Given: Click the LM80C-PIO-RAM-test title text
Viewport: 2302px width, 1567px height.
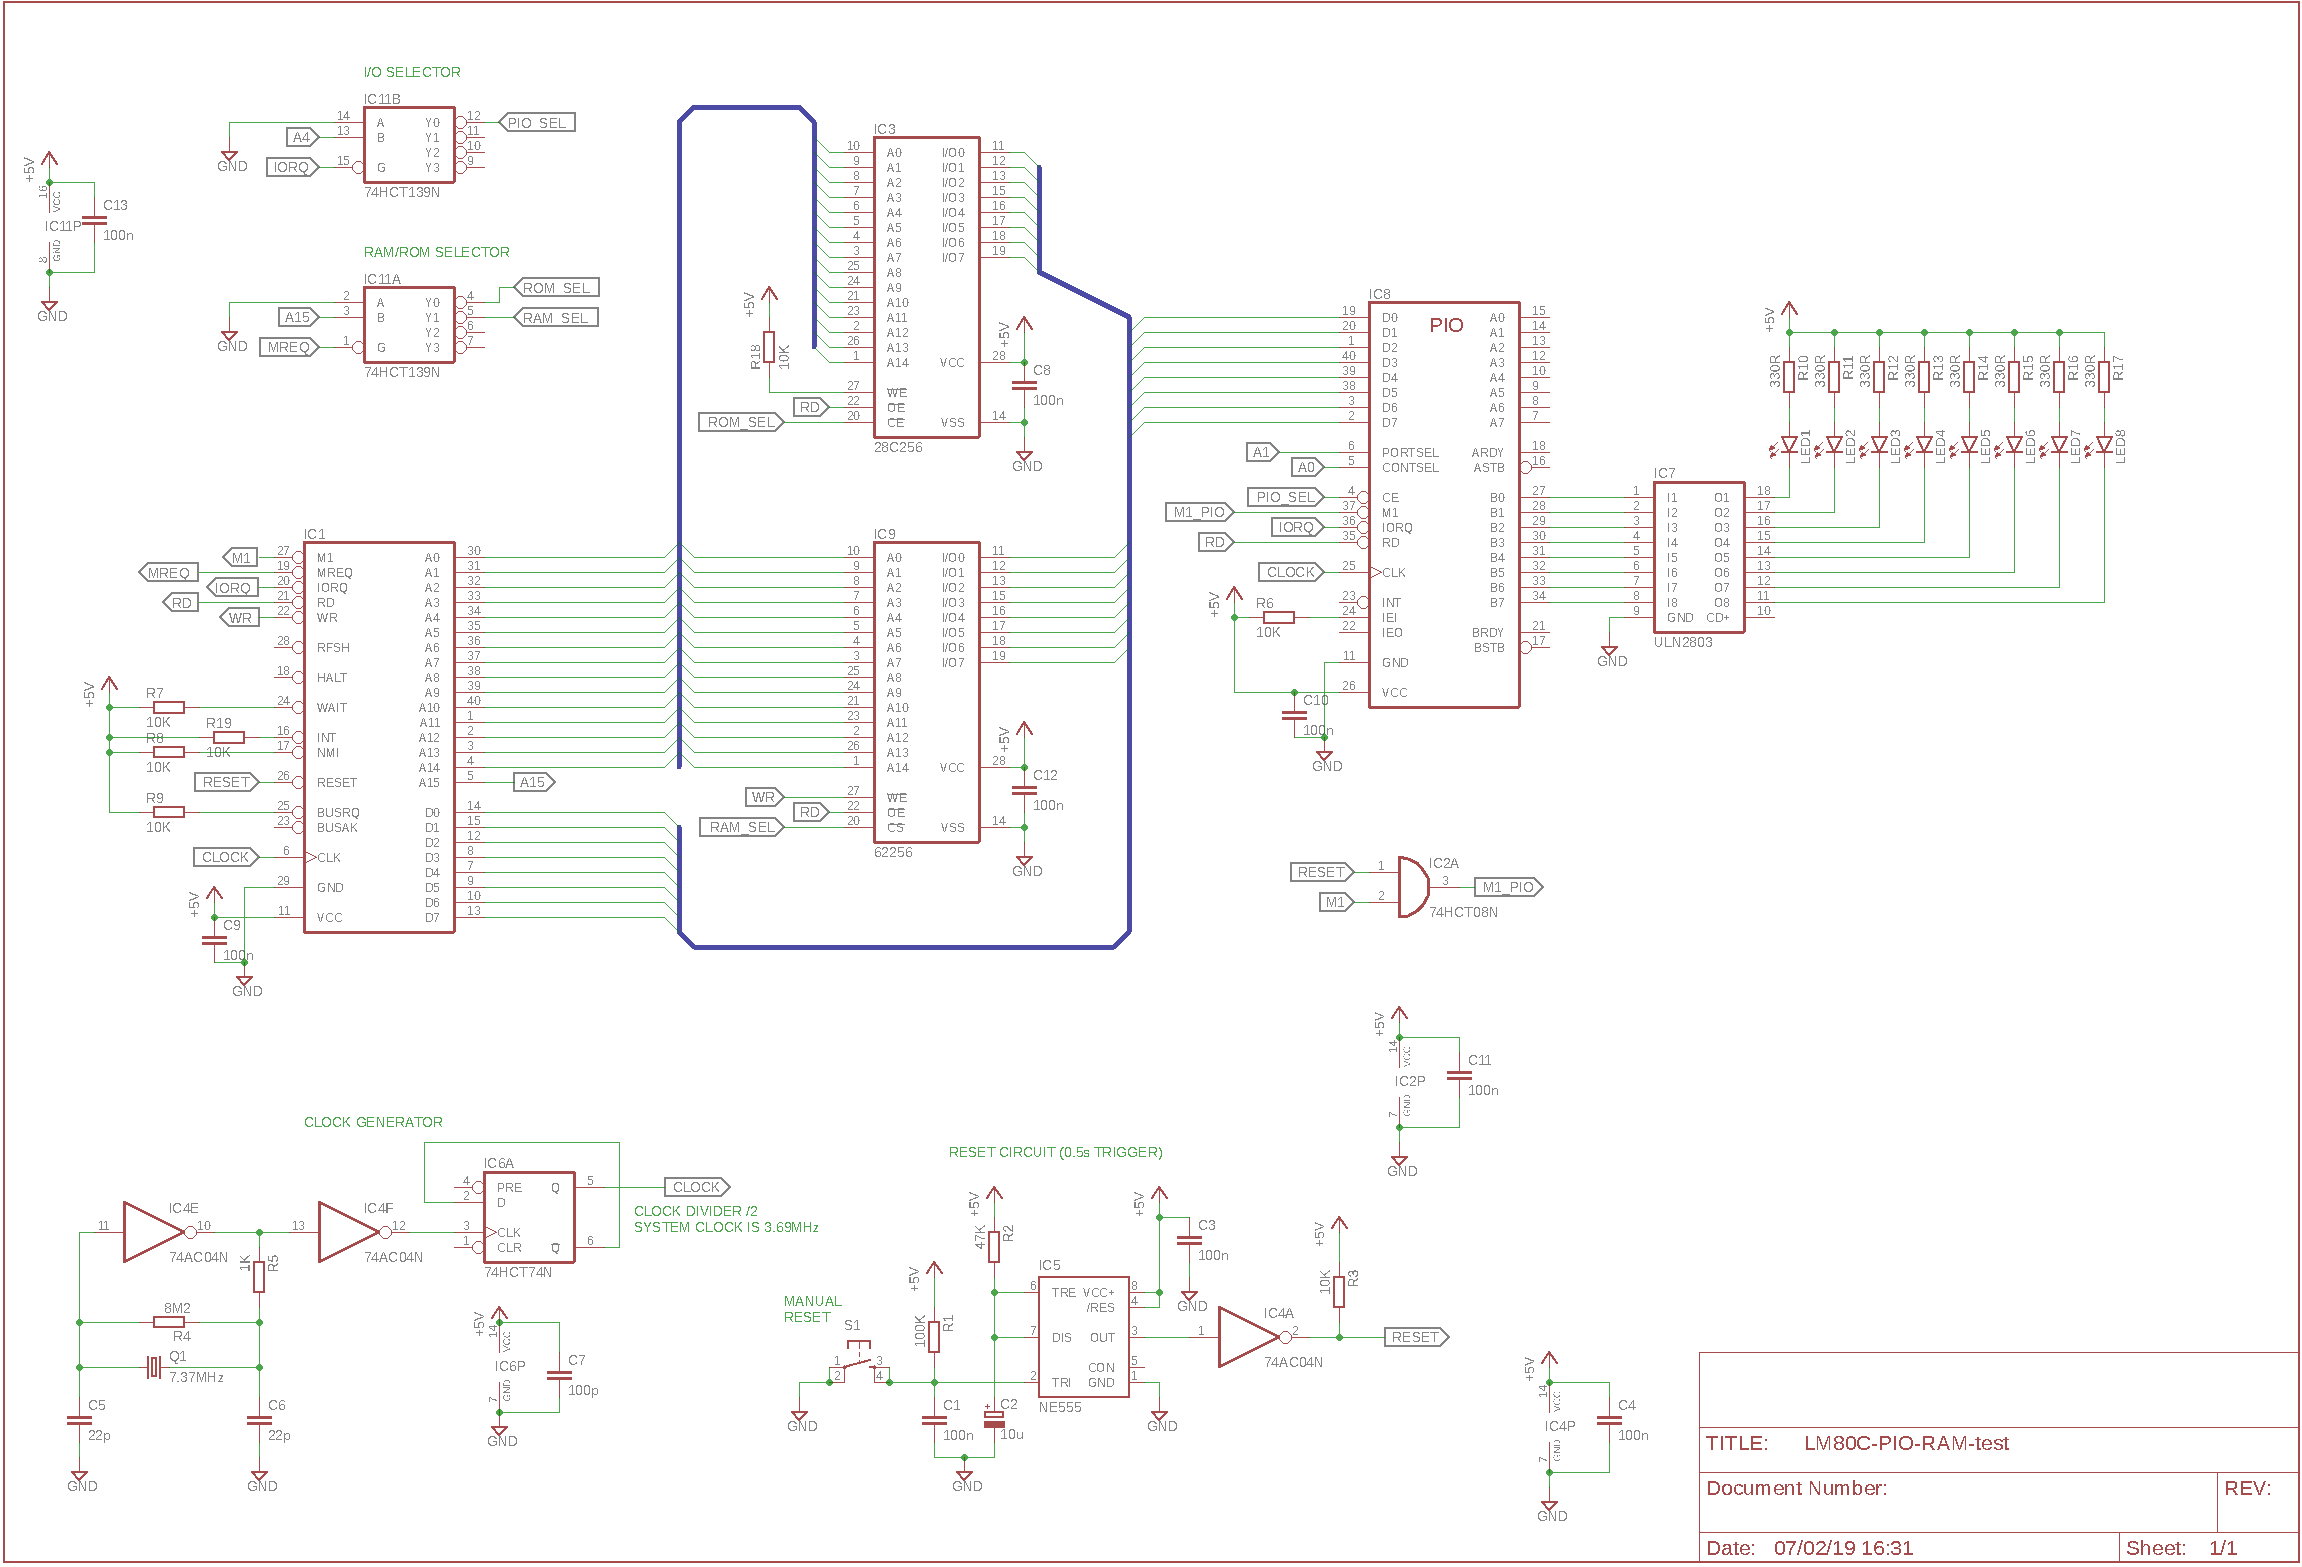Looking at the screenshot, I should coord(1906,1443).
